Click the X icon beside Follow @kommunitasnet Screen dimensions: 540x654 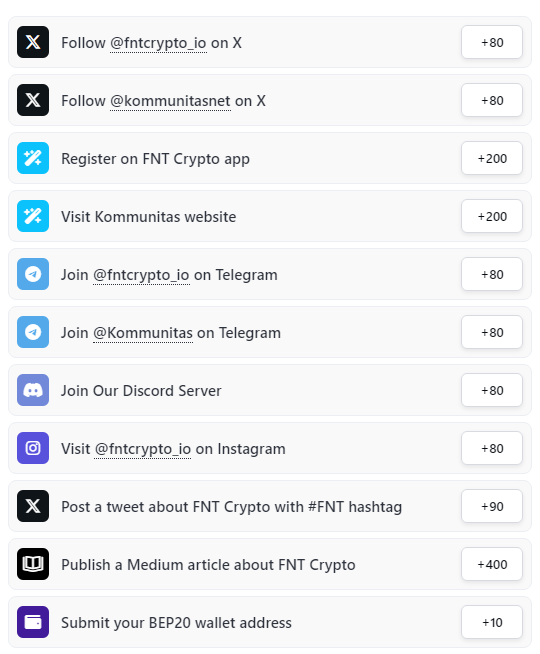[x=33, y=100]
